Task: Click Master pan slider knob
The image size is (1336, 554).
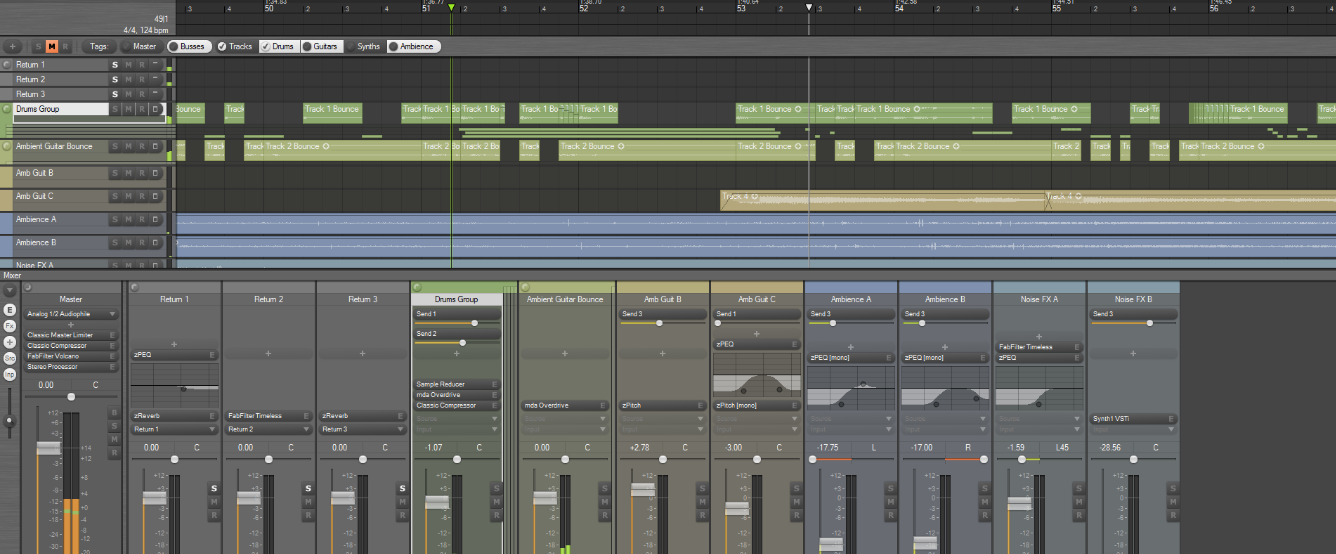Action: pyautogui.click(x=71, y=396)
